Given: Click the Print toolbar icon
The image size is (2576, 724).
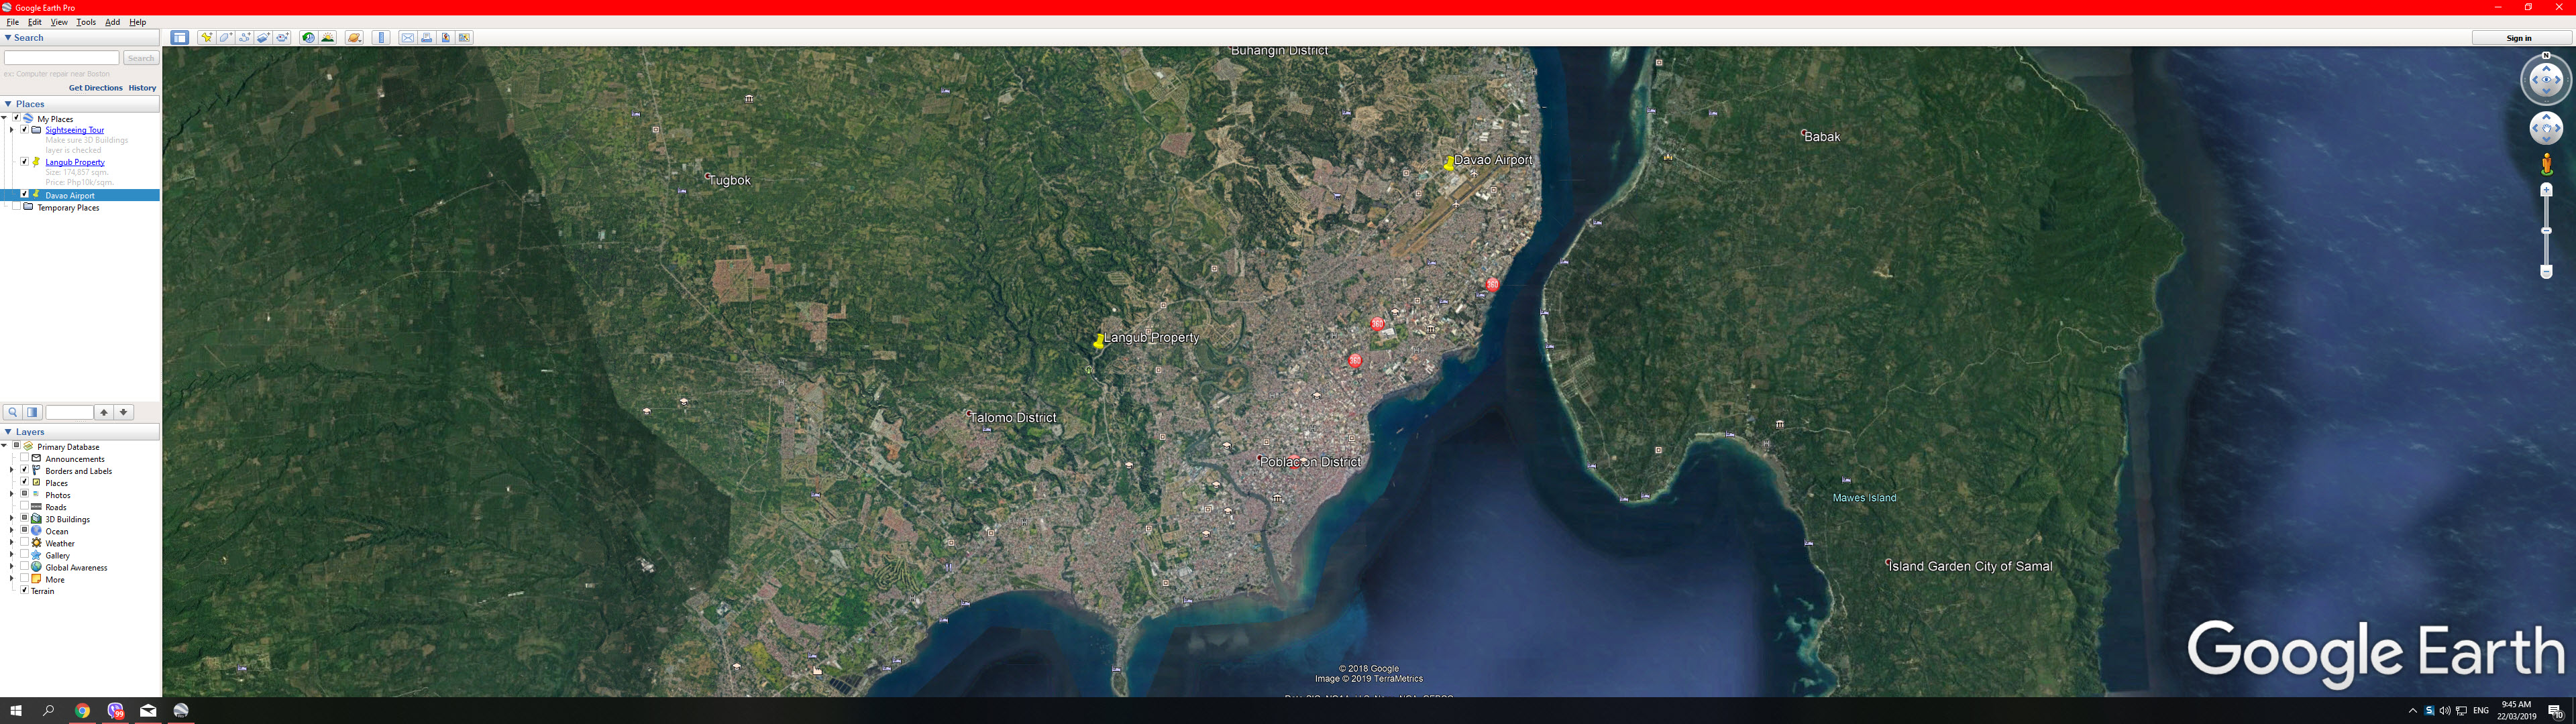Looking at the screenshot, I should 426,38.
